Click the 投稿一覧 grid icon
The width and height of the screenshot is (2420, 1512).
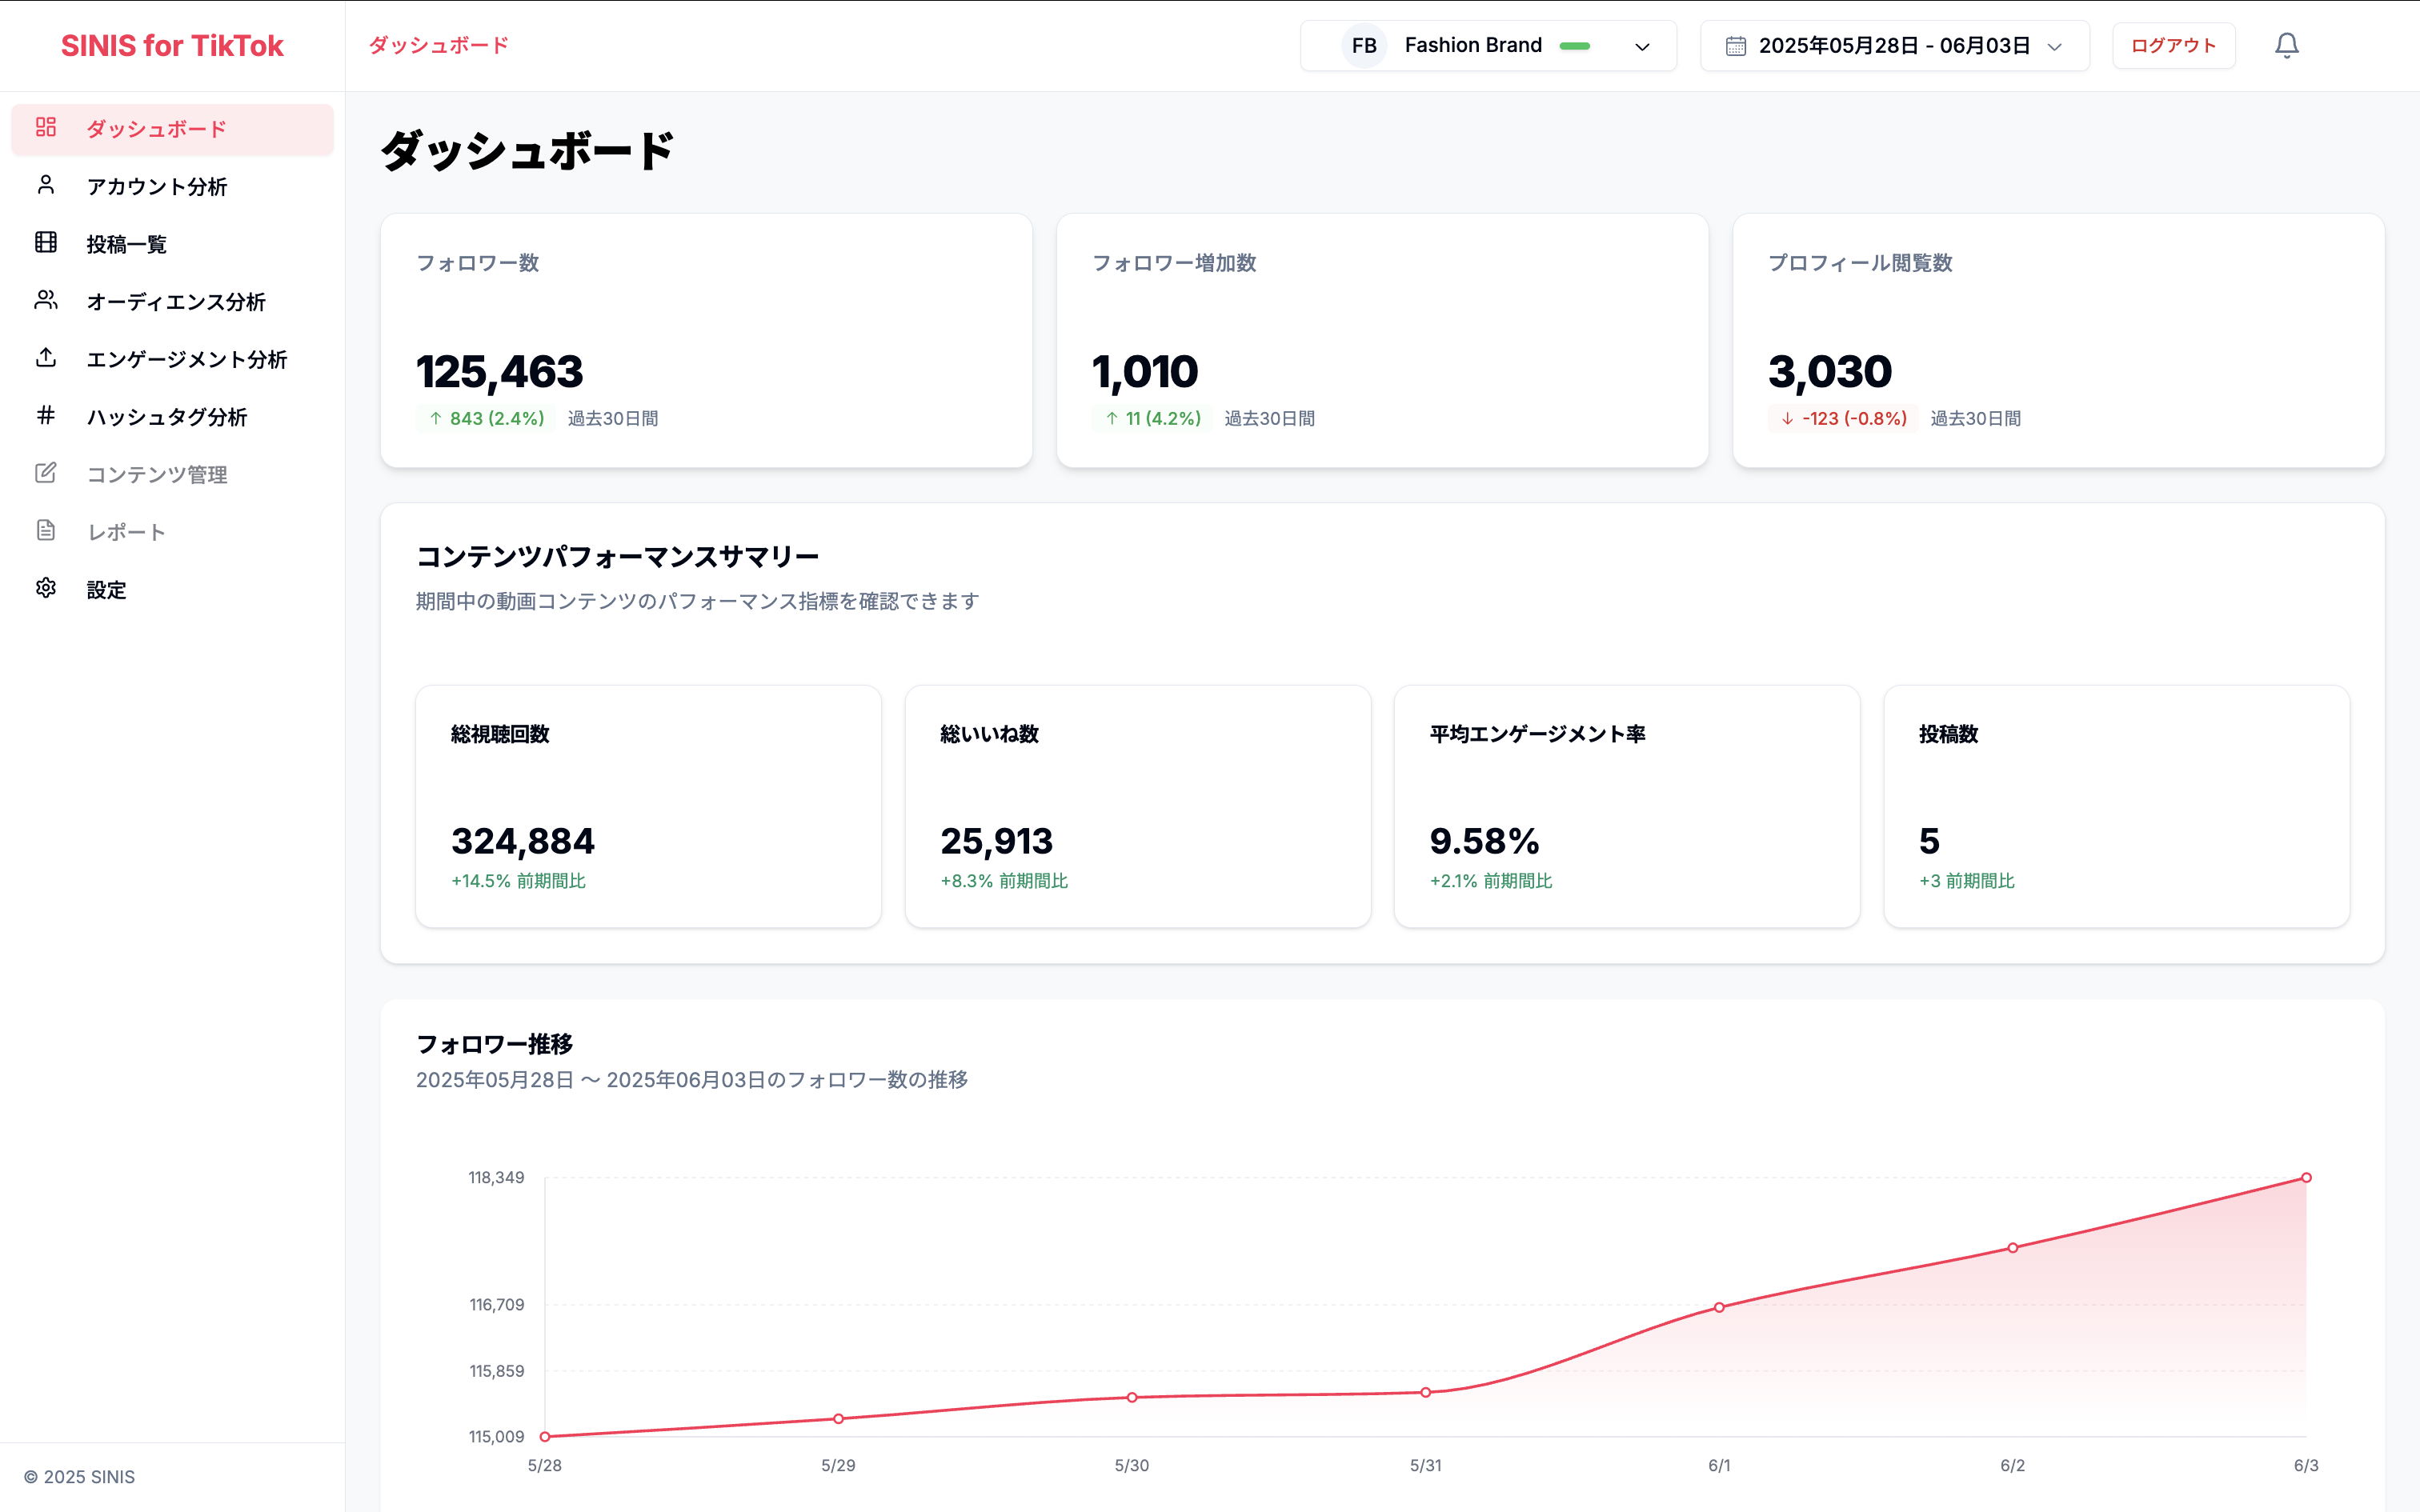[46, 243]
